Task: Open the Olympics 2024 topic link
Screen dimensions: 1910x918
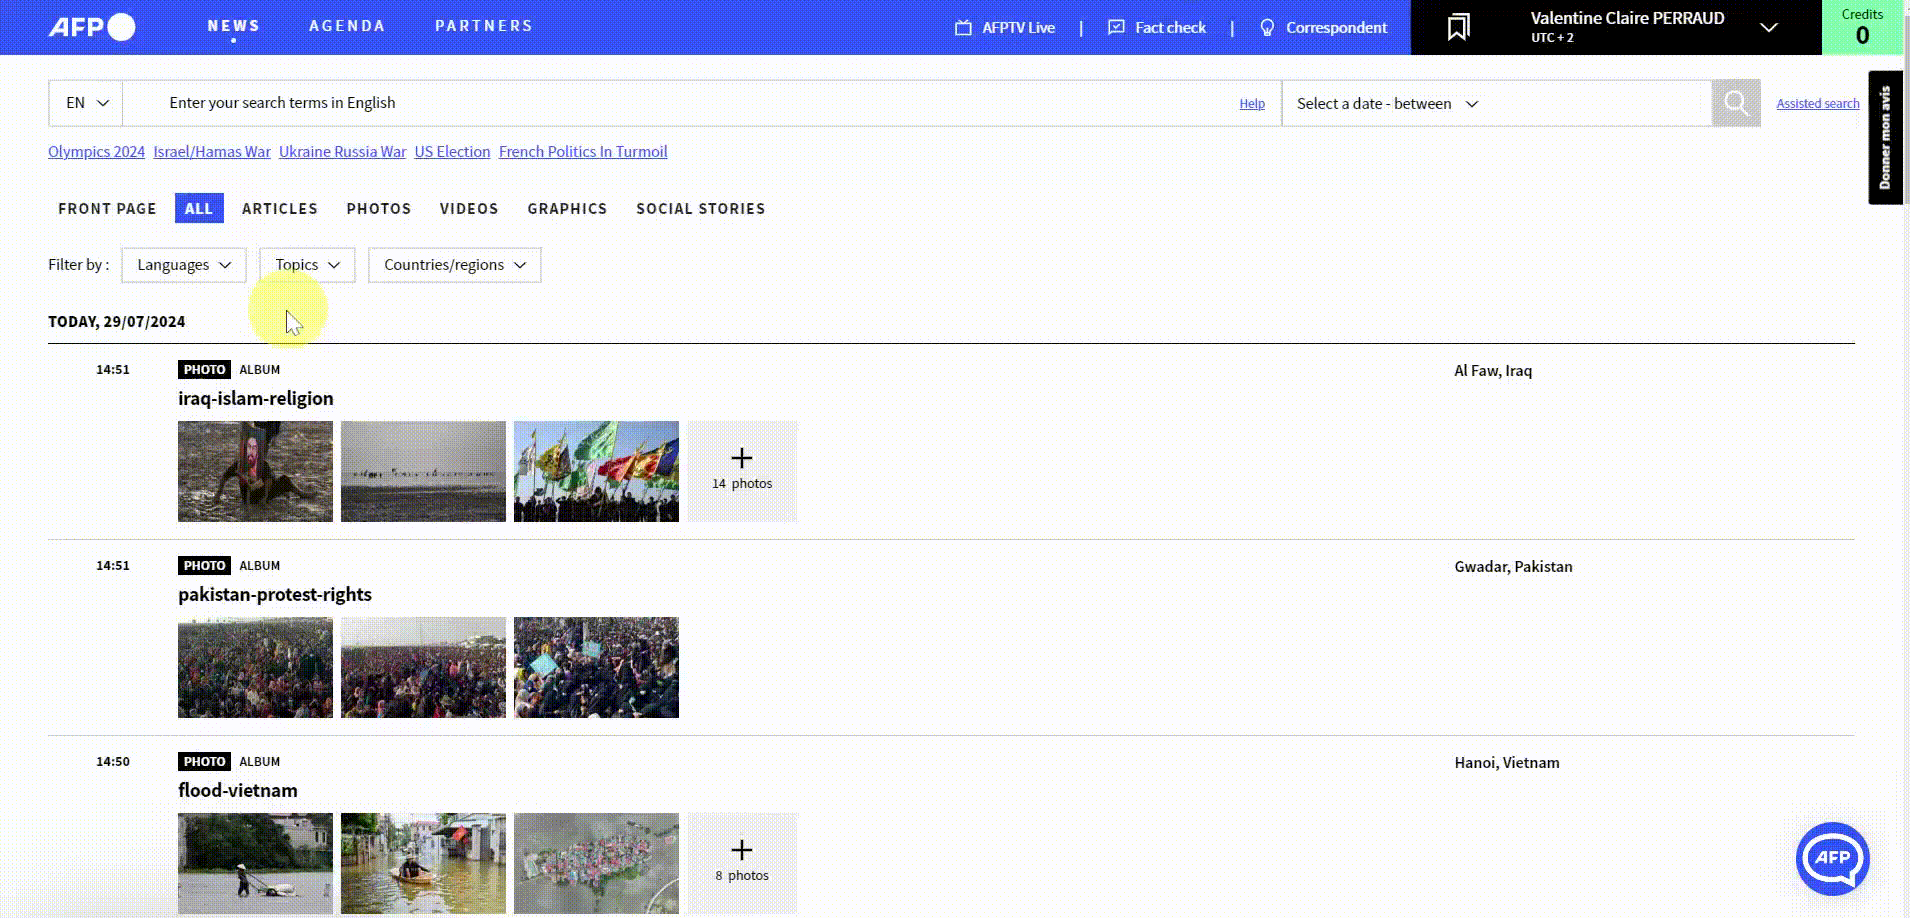Action: click(x=96, y=152)
